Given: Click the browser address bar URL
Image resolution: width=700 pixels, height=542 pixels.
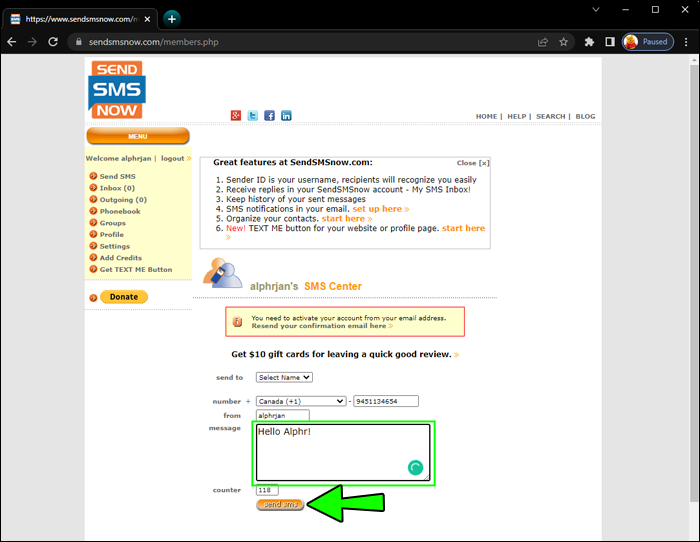Looking at the screenshot, I should (x=154, y=42).
